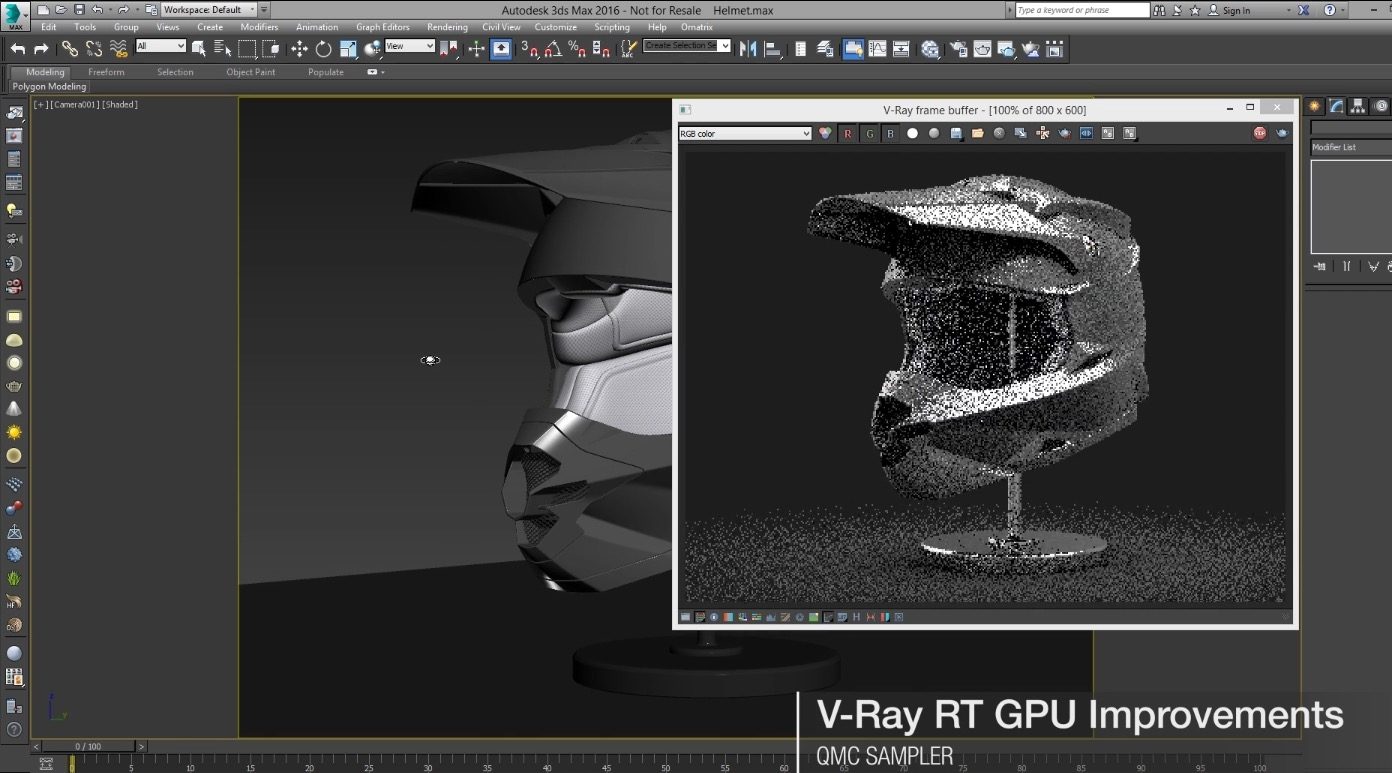Toggle the Percent Snap button

tap(577, 49)
